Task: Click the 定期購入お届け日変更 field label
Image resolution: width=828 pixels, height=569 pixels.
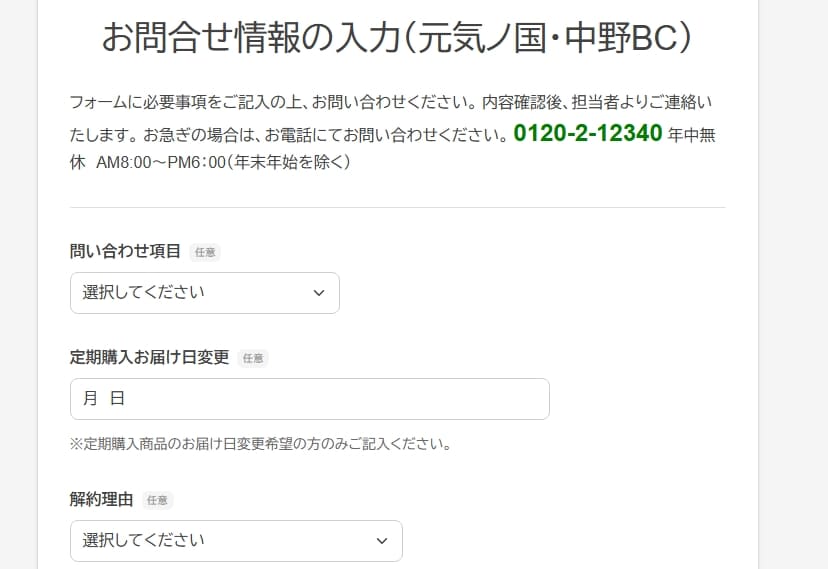Action: click(149, 357)
